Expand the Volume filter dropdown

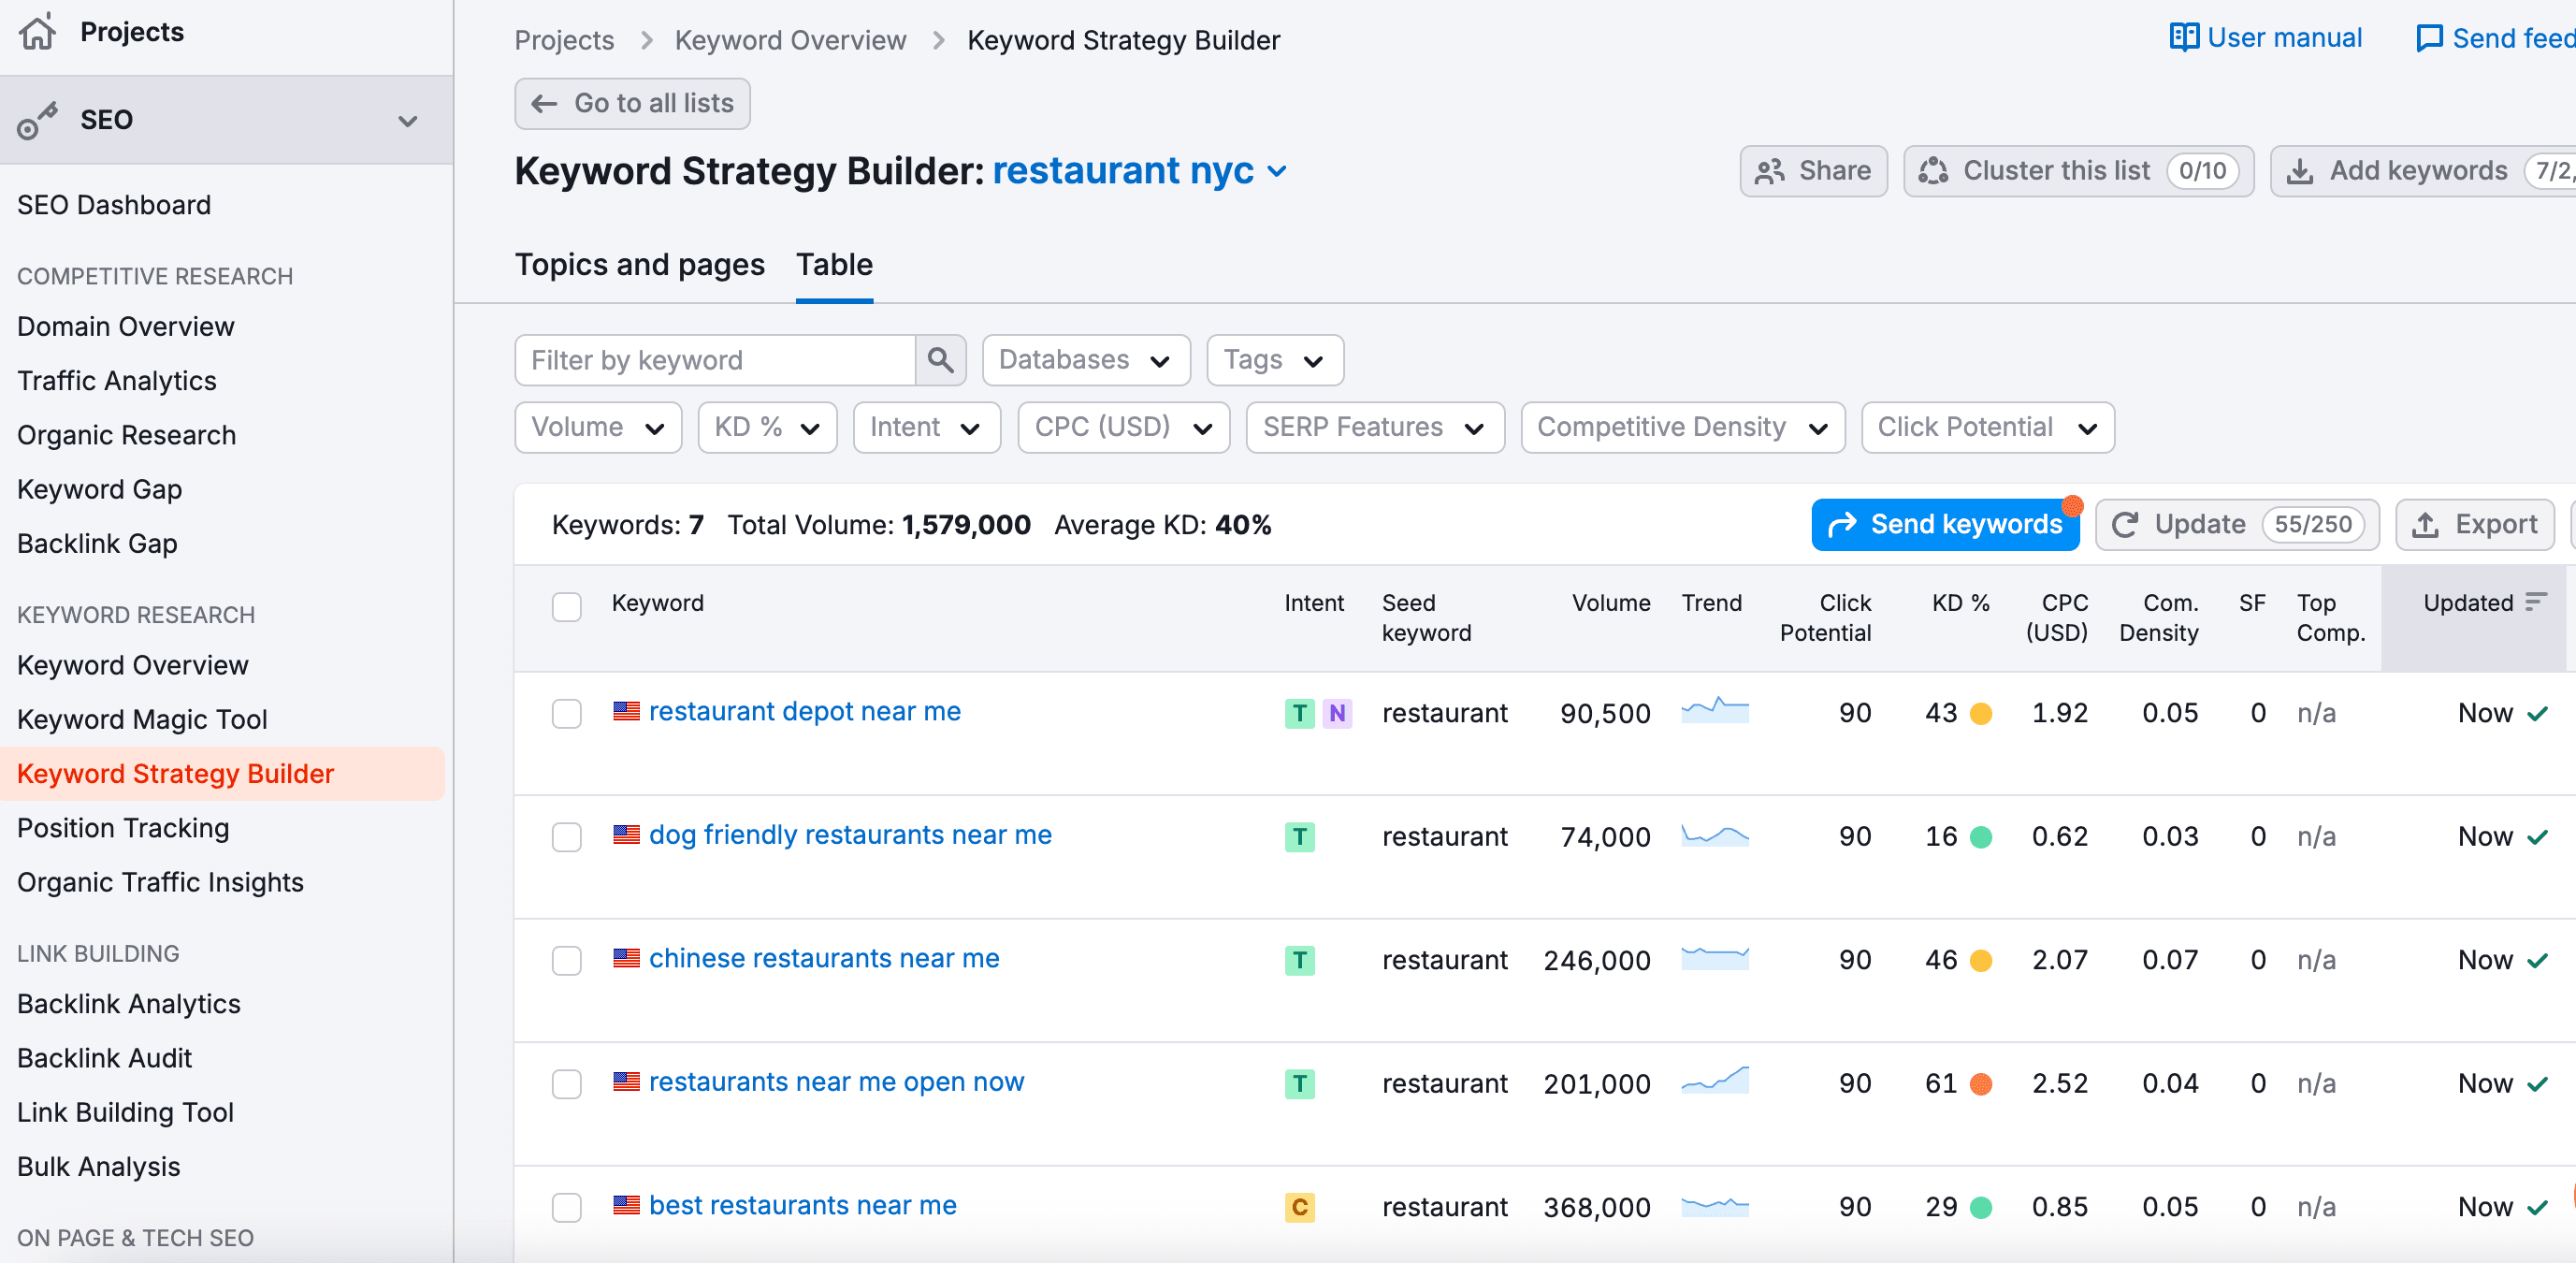(598, 427)
